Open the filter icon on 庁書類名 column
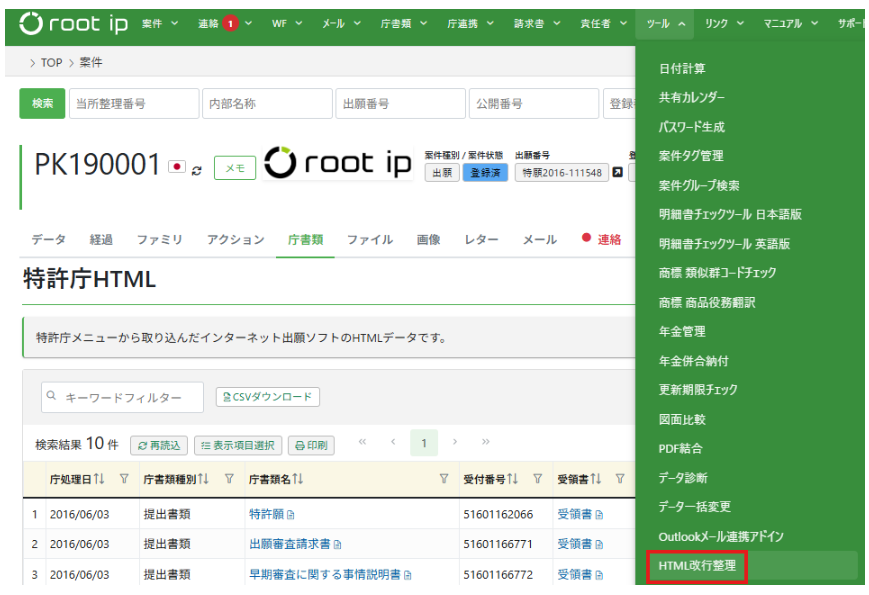Image resolution: width=869 pixels, height=595 pixels. [x=444, y=480]
